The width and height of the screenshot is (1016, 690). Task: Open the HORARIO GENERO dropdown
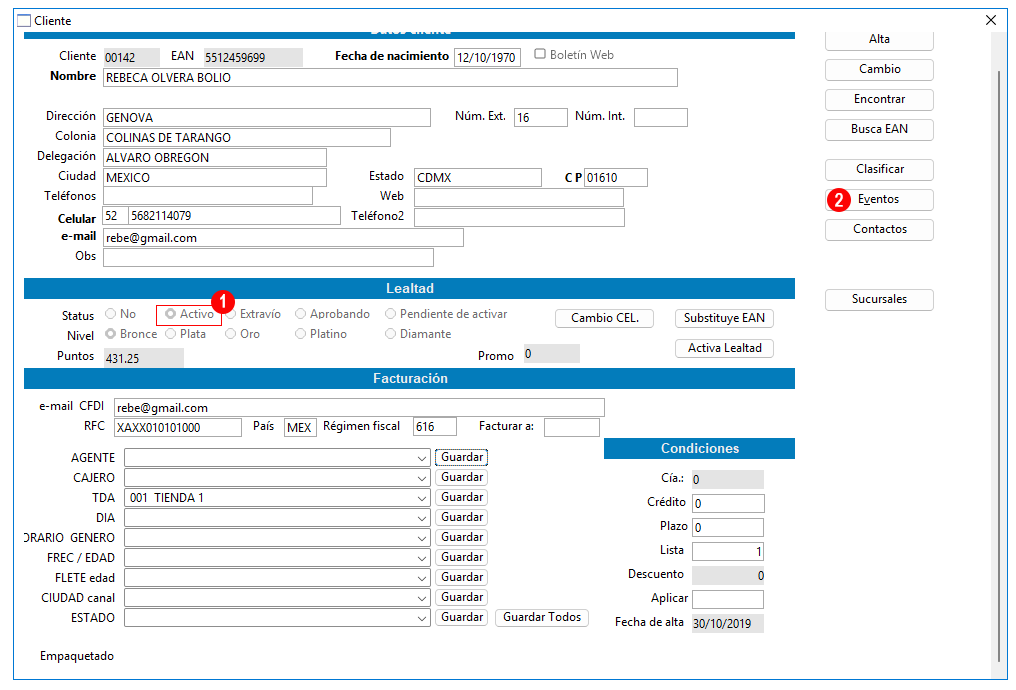click(x=422, y=538)
